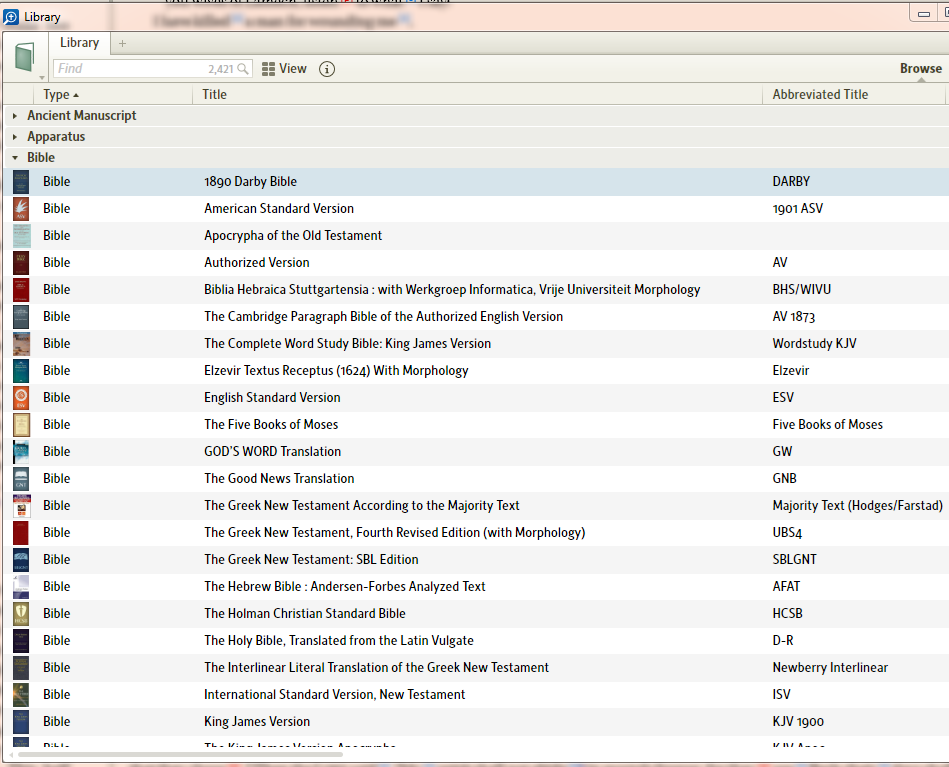
Task: Open the green book panel menu icon
Action: [x=24, y=56]
